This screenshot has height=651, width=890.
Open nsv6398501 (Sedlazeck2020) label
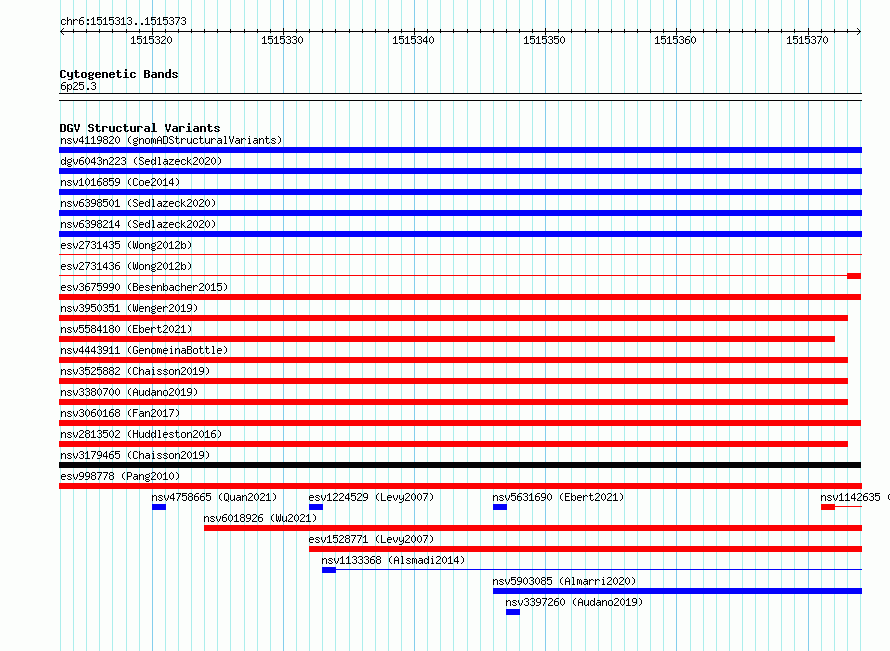138,203
